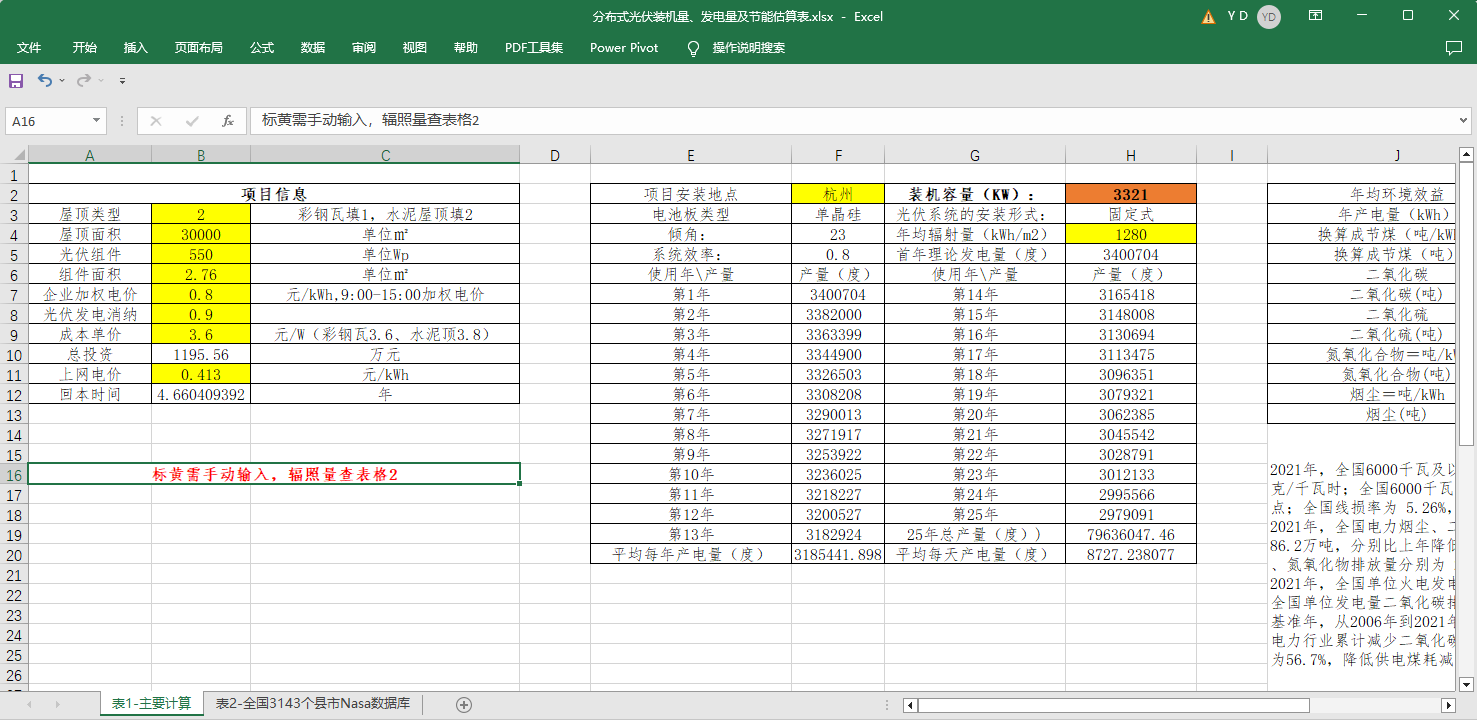Click the previous sheet navigation arrow
This screenshot has height=720, width=1477.
30,704
